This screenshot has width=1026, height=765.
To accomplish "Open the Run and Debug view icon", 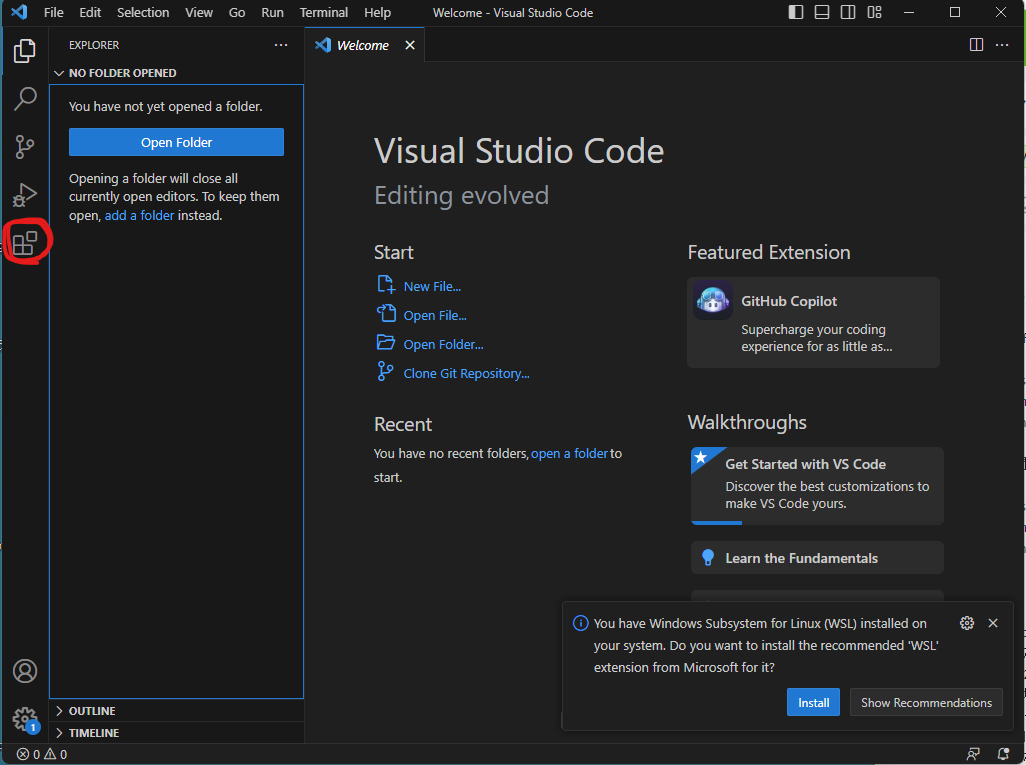I will [25, 195].
